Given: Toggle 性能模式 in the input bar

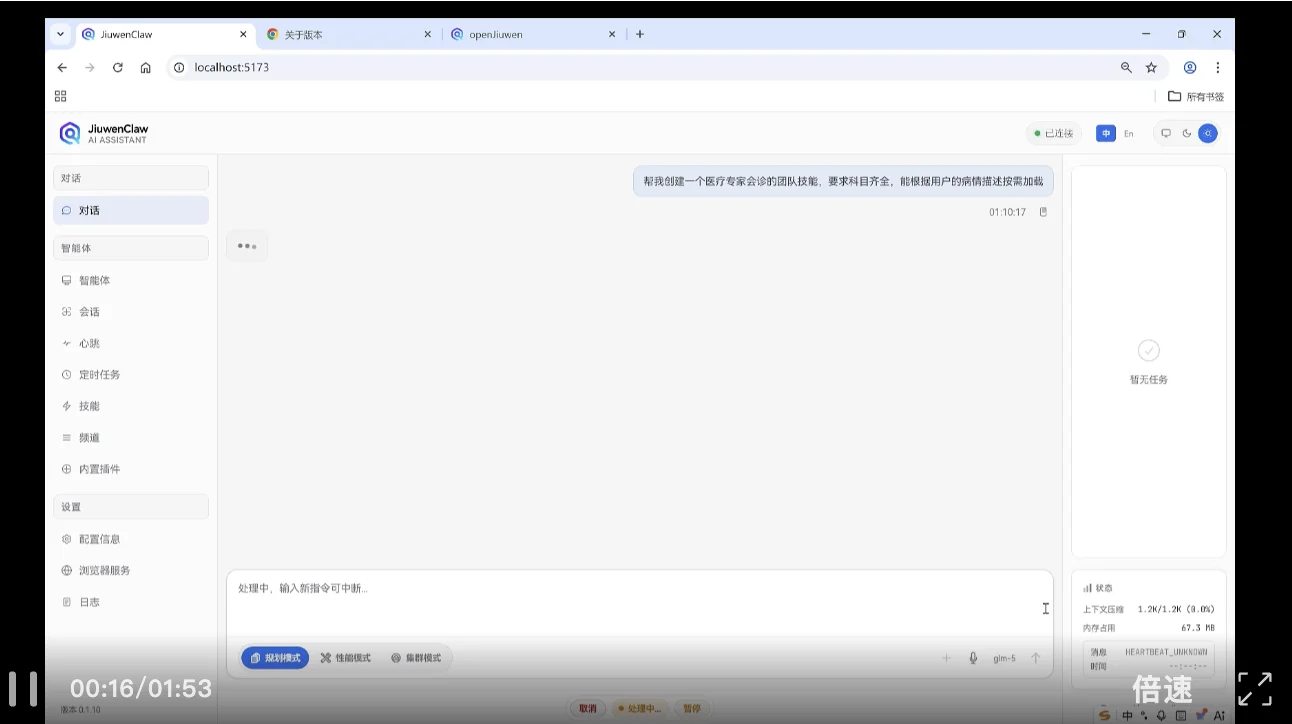Looking at the screenshot, I should click(344, 657).
